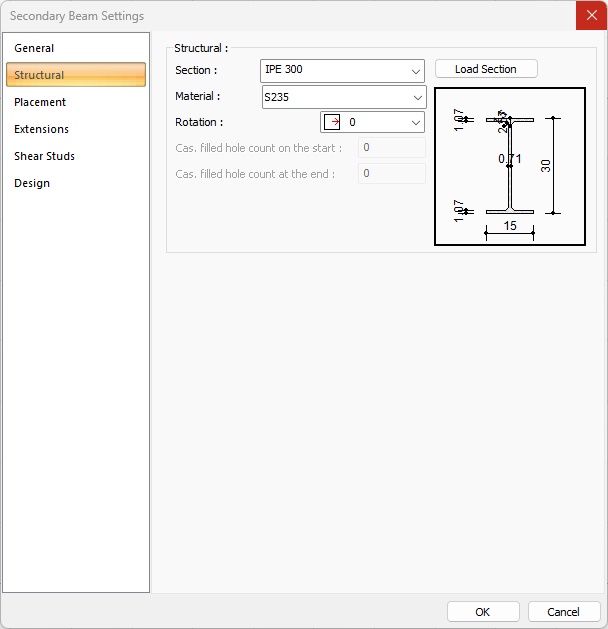
Task: Click the 0.71 web thickness label
Action: click(510, 158)
